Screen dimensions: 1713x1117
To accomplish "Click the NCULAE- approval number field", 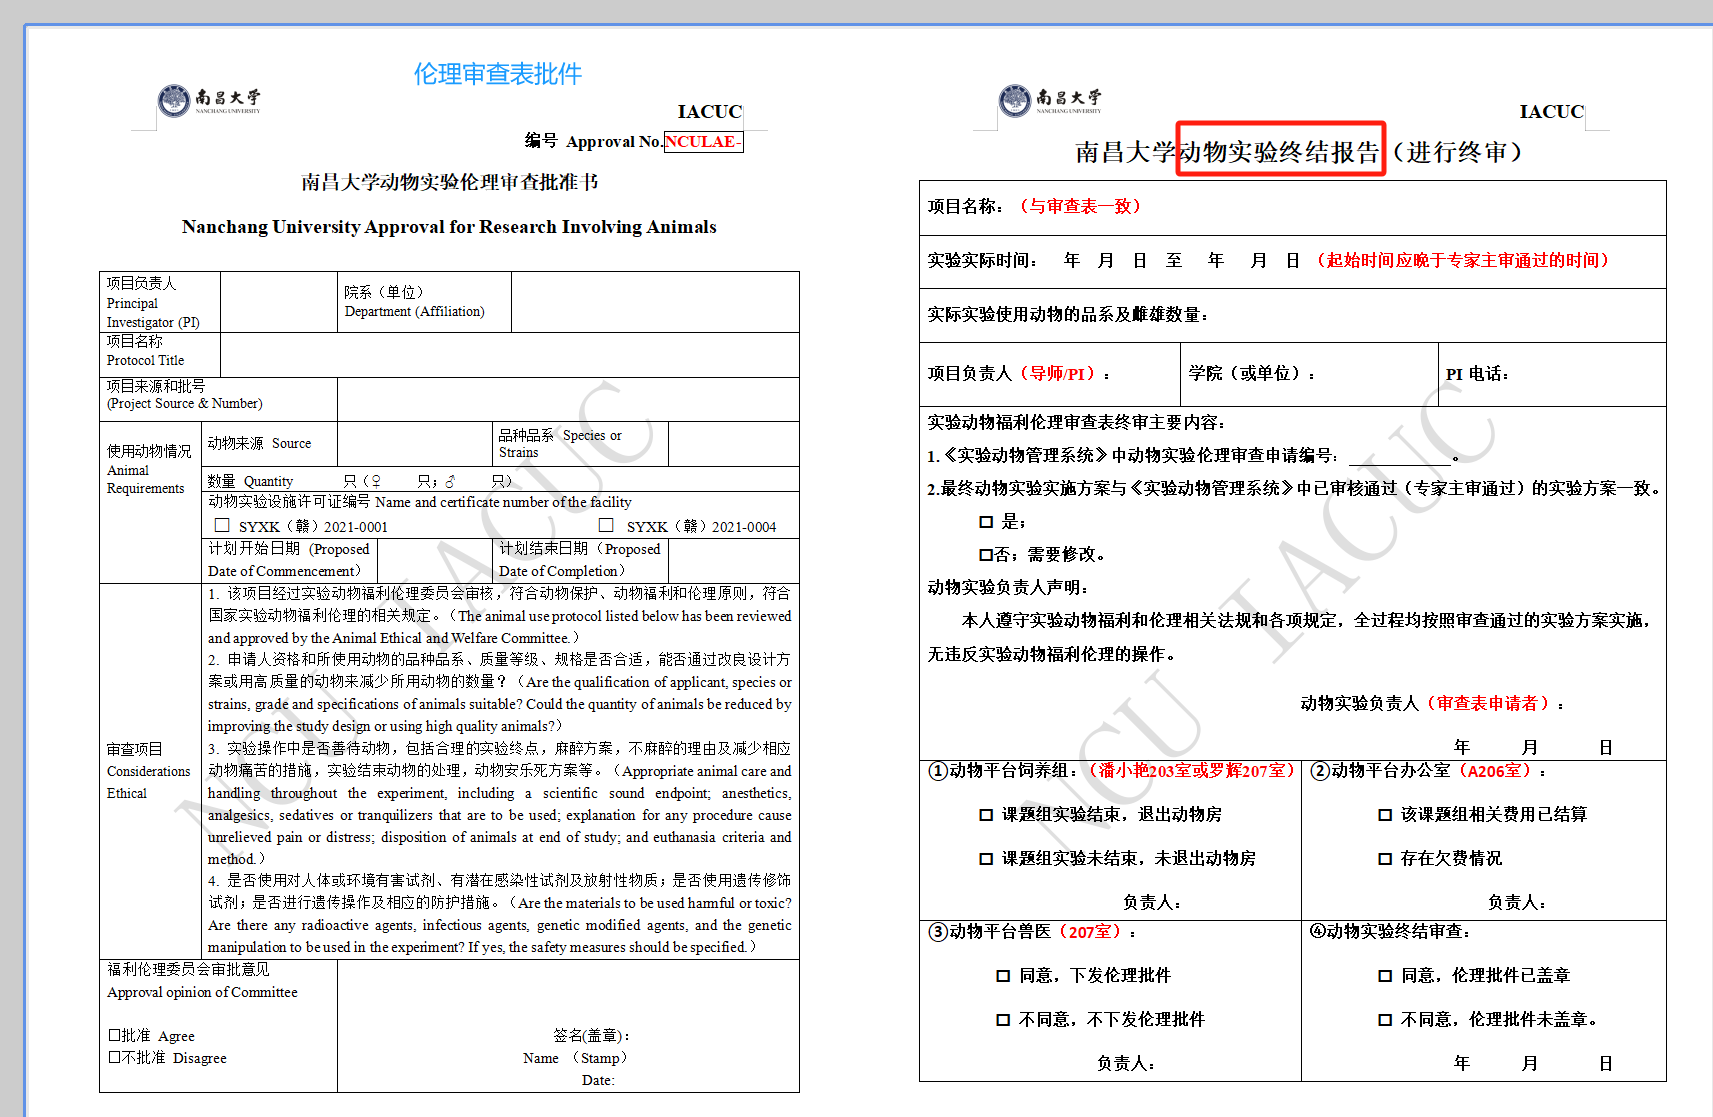I will [704, 142].
